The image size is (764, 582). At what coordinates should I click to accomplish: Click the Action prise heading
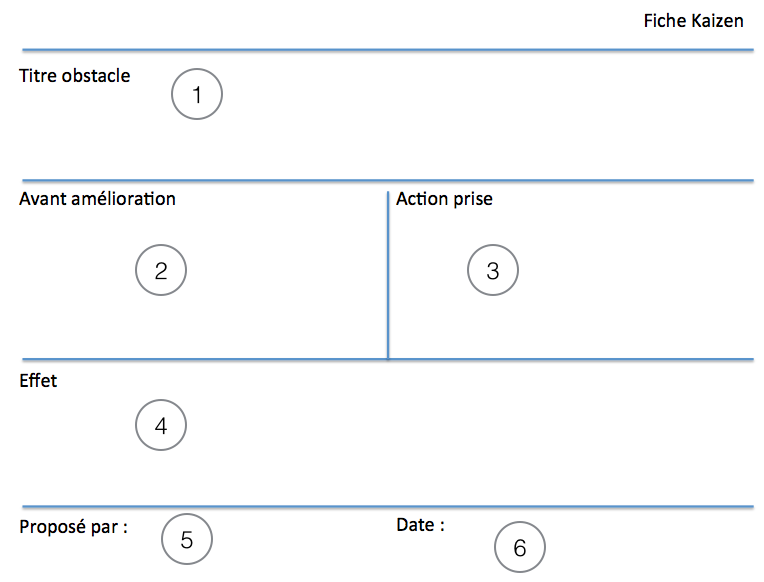(444, 199)
